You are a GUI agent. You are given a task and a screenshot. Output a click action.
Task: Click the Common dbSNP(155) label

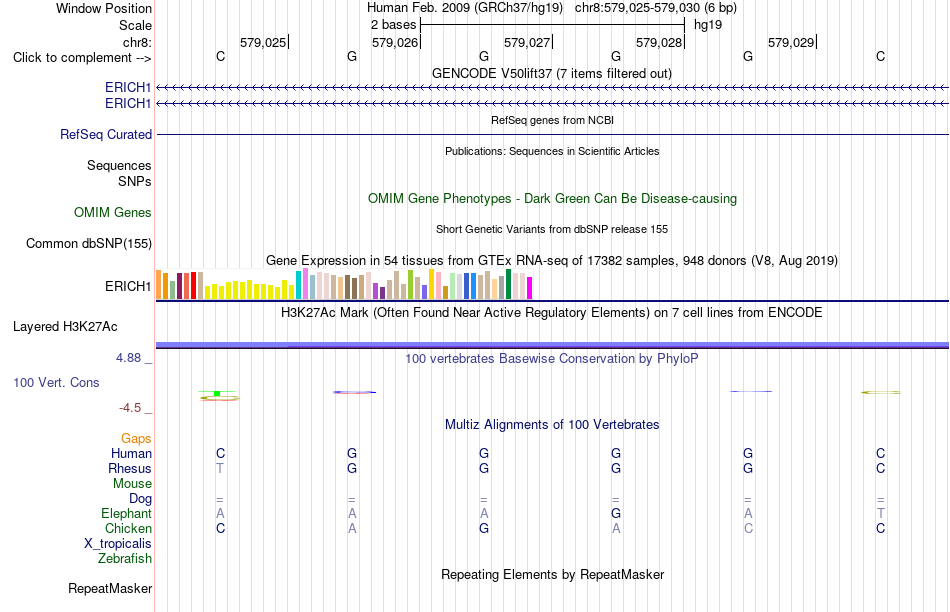pyautogui.click(x=88, y=244)
